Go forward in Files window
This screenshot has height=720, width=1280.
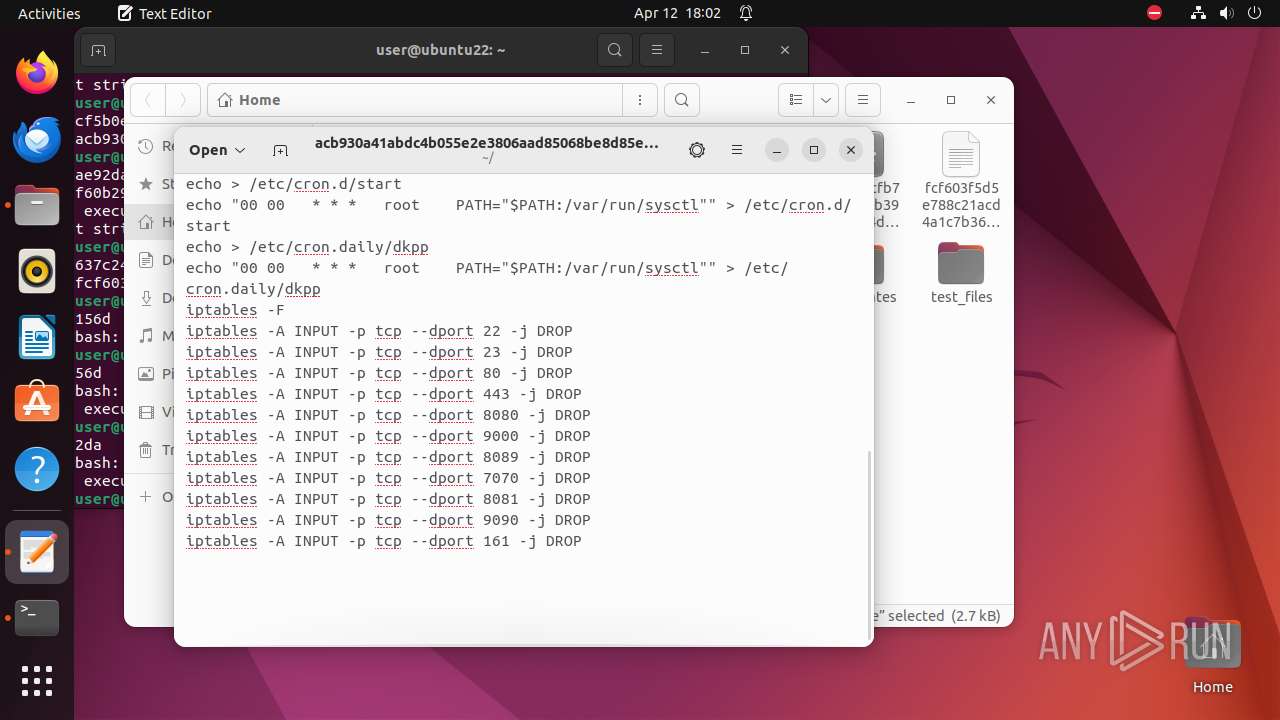[182, 100]
